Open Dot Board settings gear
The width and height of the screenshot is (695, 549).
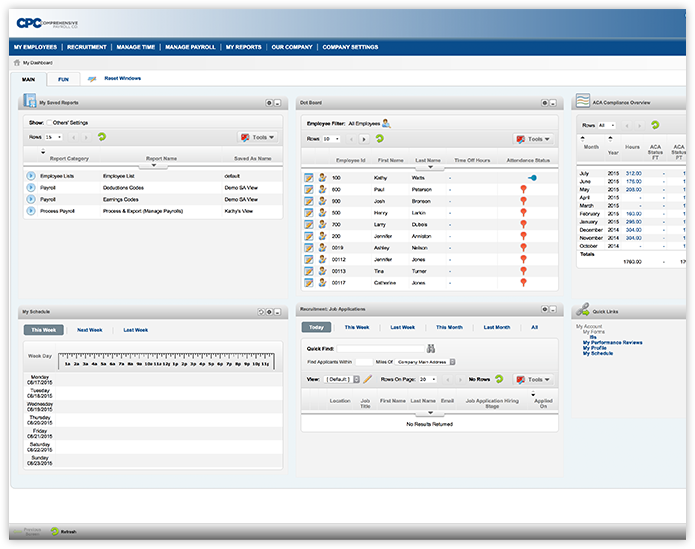545,103
